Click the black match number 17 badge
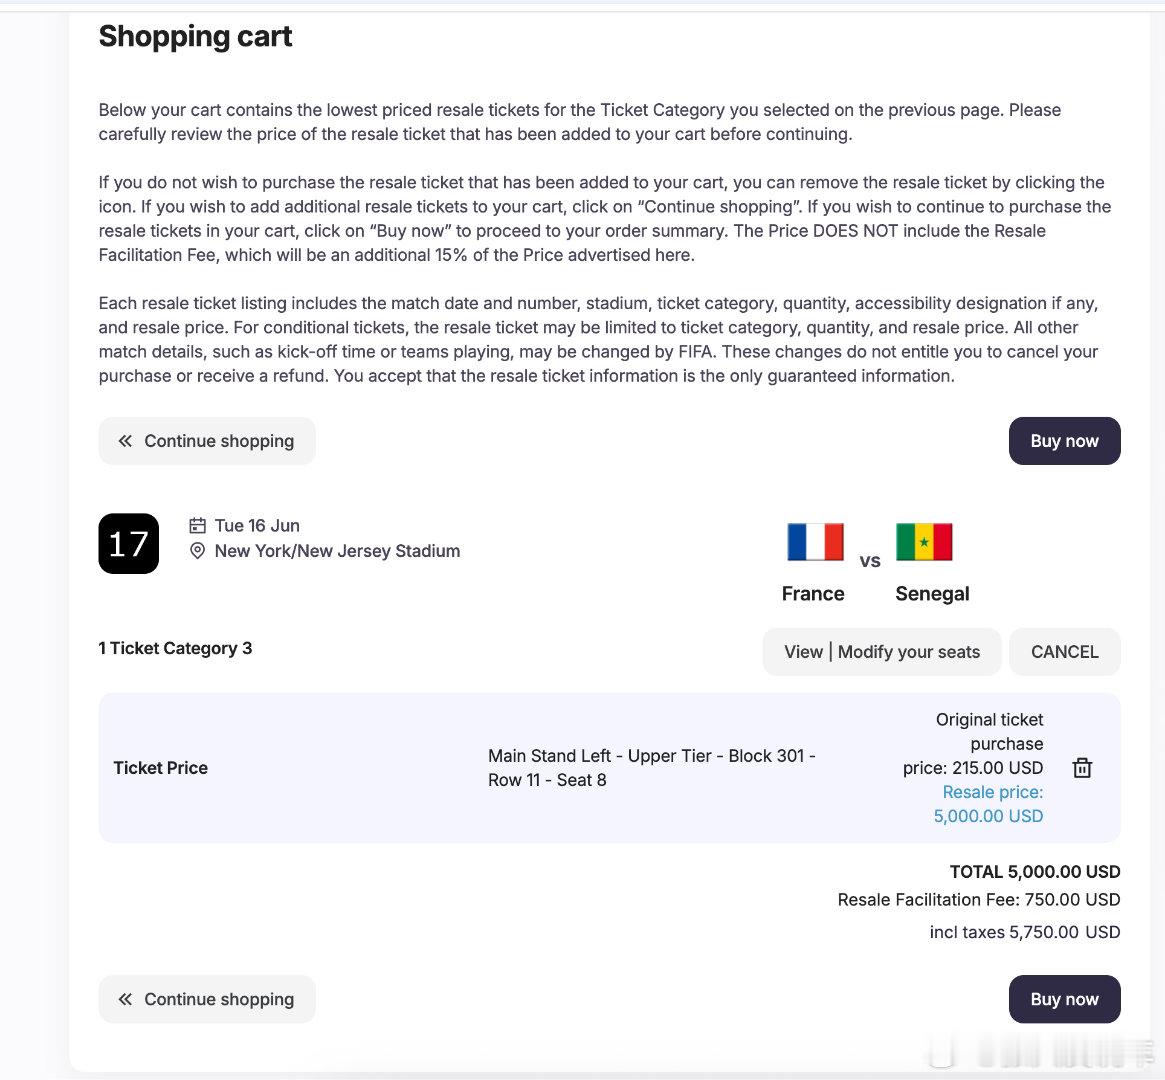The height and width of the screenshot is (1080, 1165). [128, 544]
